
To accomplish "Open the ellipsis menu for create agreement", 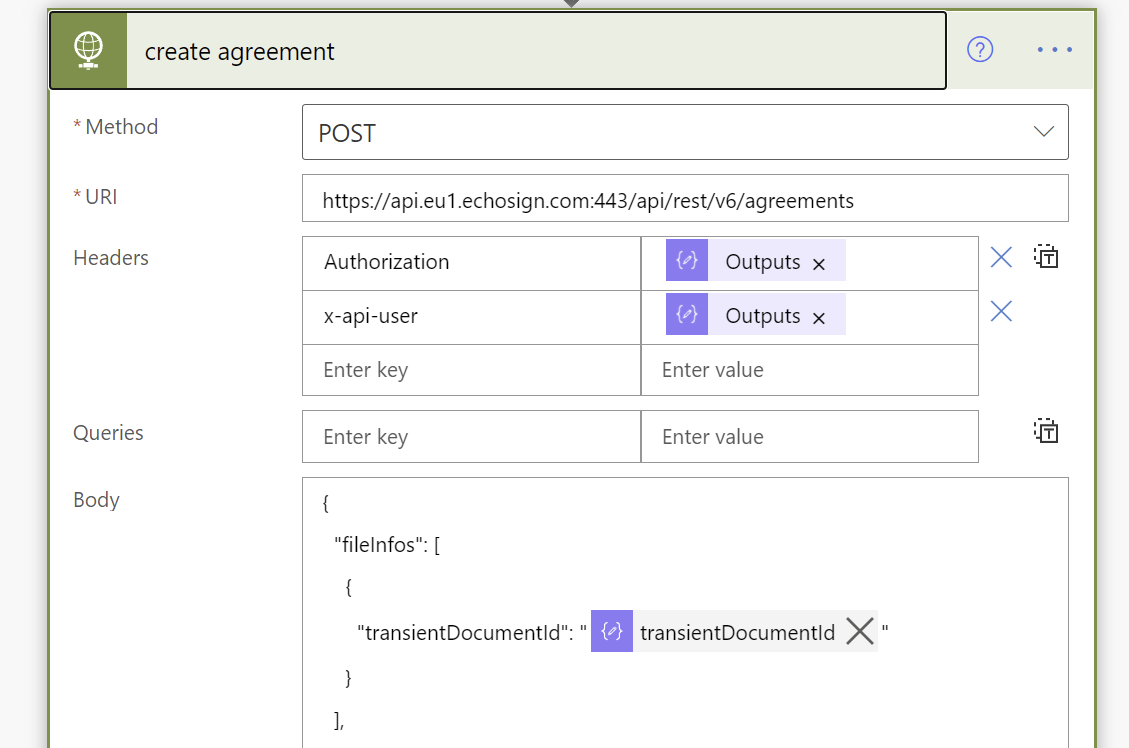I will click(x=1054, y=49).
